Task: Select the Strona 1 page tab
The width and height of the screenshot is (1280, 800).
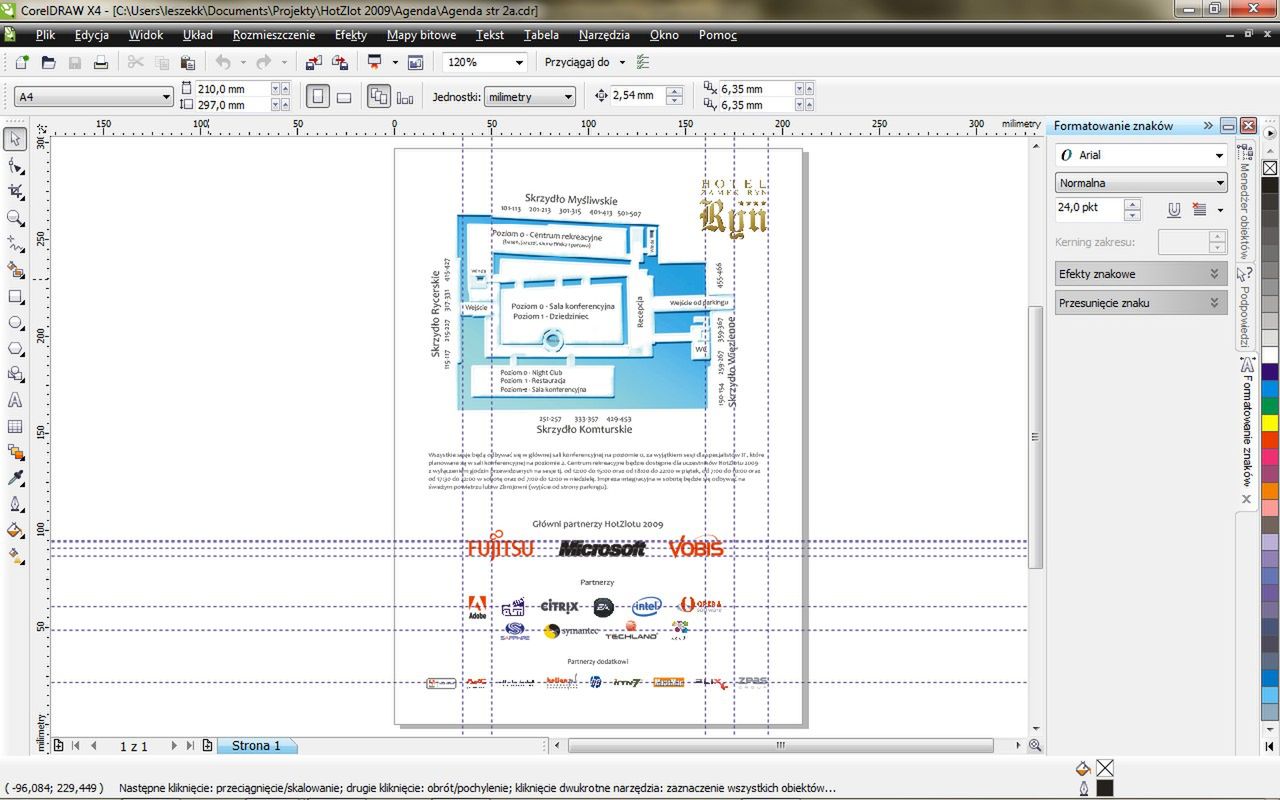Action: pos(257,745)
